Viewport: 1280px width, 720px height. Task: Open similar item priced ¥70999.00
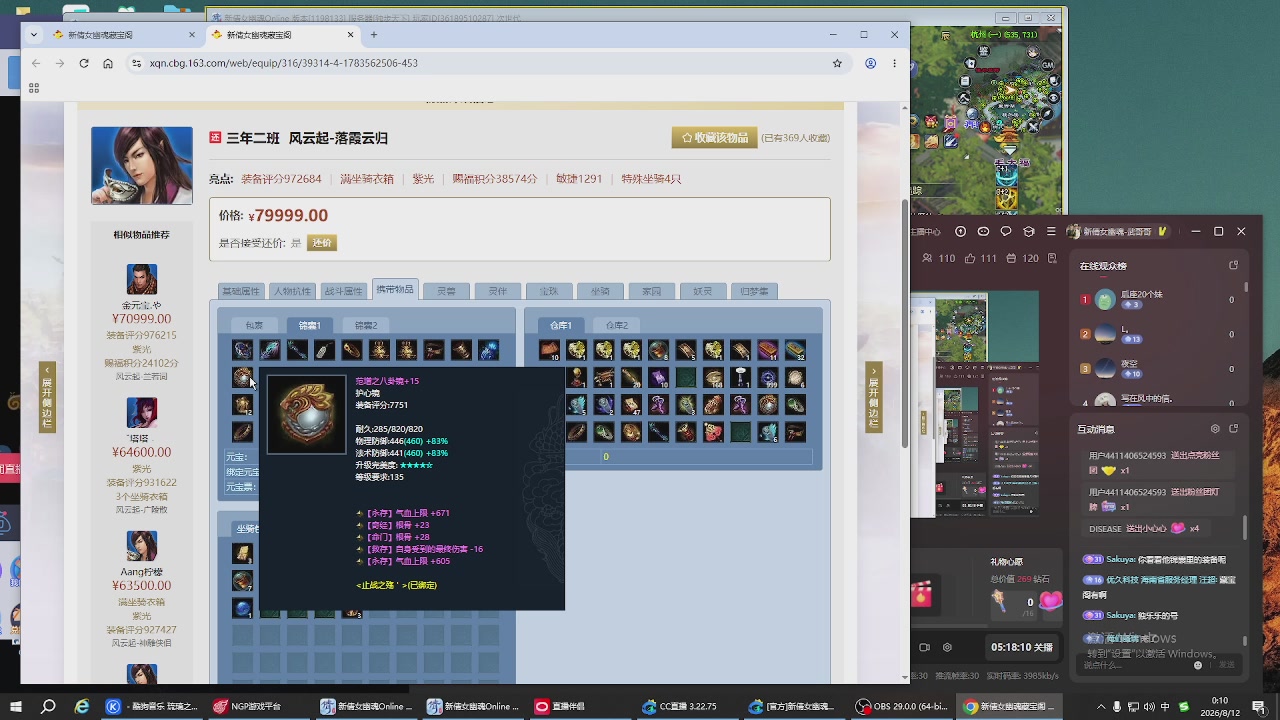coord(141,320)
